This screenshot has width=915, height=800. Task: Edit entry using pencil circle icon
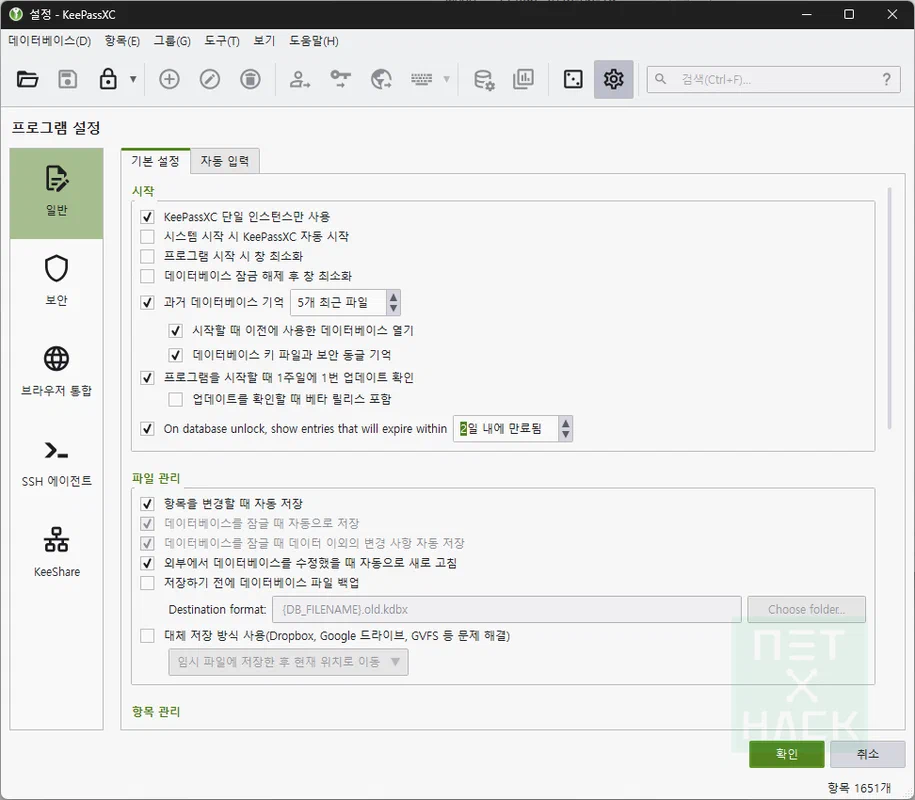[x=210, y=79]
